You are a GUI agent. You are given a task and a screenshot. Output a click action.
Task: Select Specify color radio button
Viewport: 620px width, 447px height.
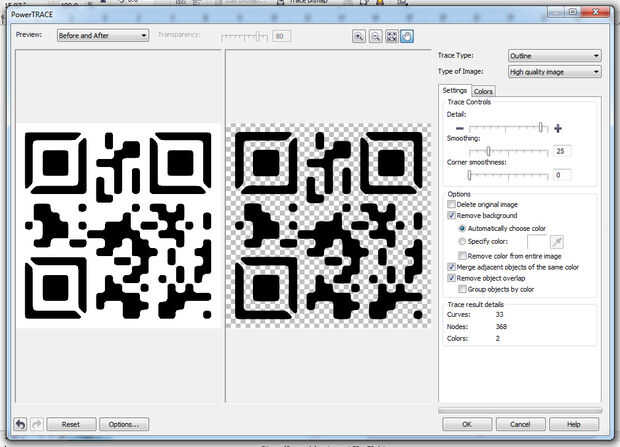[462, 241]
